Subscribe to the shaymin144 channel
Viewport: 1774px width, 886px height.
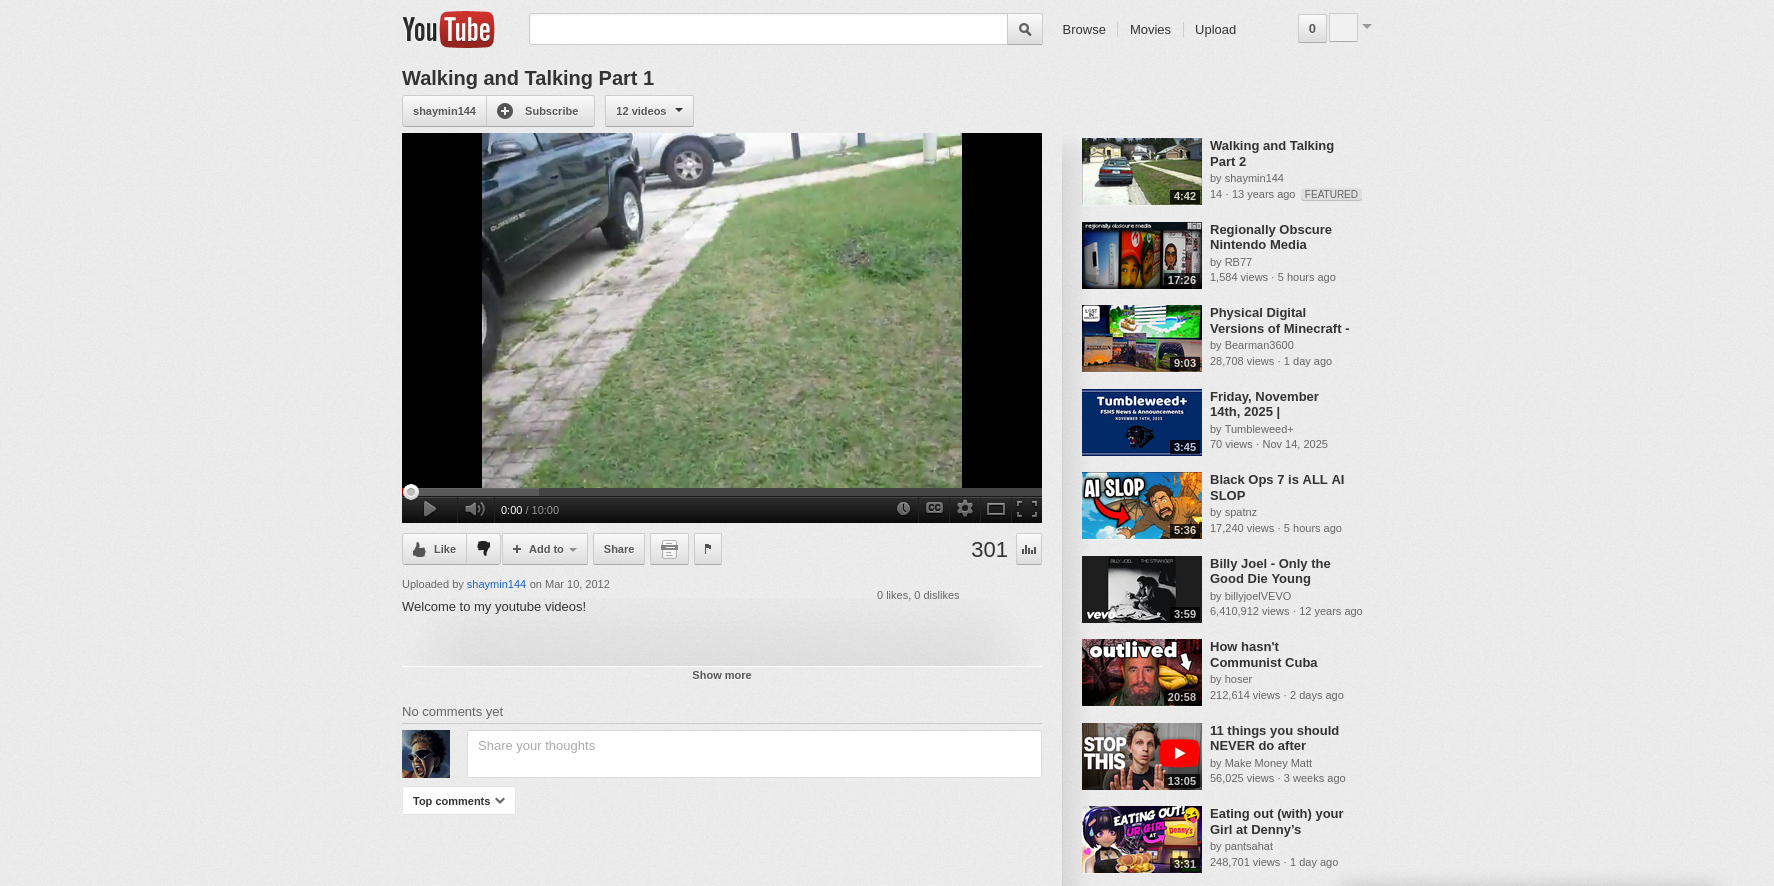tap(541, 111)
